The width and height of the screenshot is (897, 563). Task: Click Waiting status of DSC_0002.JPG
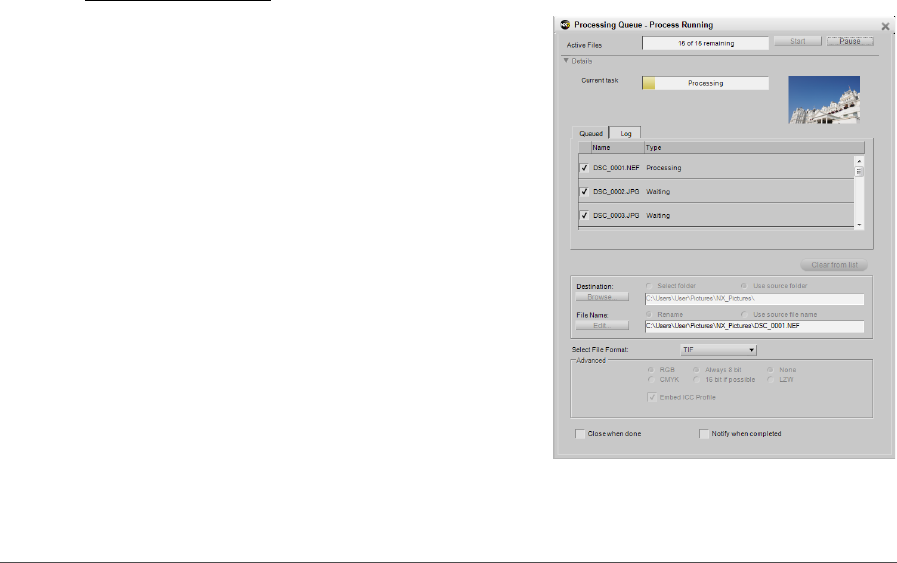point(658,192)
